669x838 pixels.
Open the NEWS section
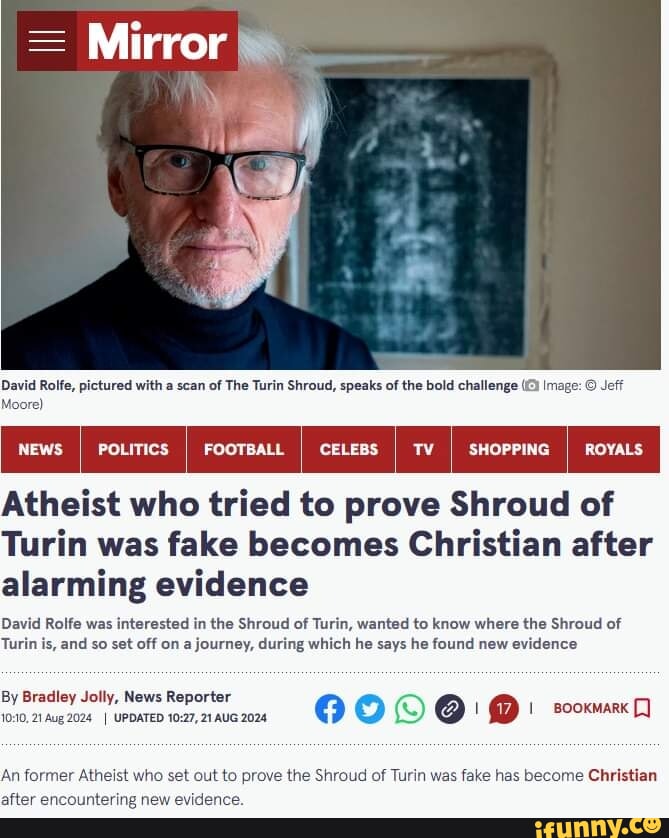click(41, 449)
